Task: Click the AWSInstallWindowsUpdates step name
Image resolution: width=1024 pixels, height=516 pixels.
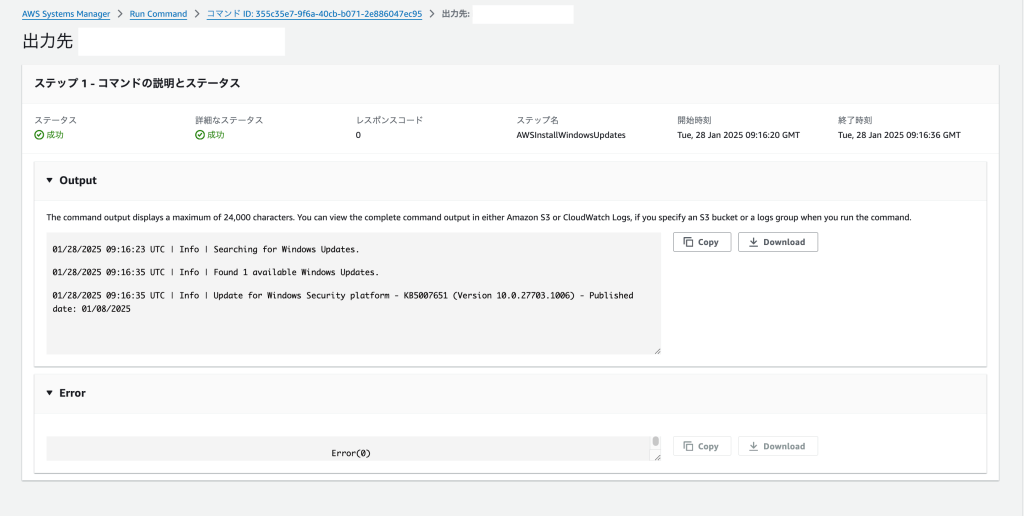Action: coord(571,135)
